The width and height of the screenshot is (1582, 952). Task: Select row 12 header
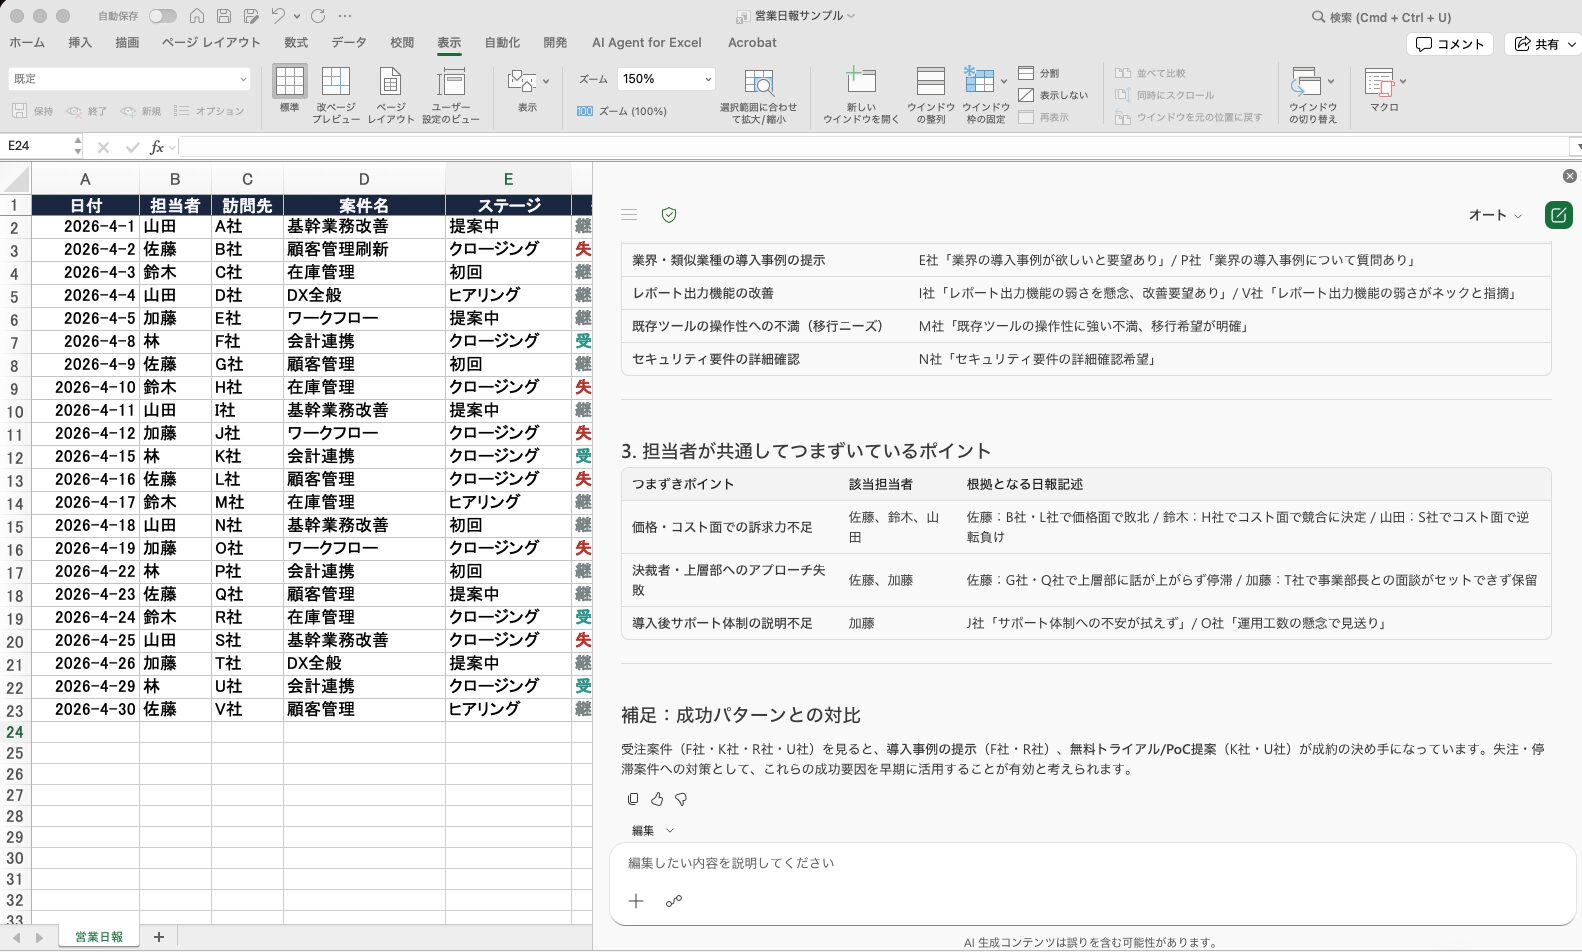pyautogui.click(x=15, y=458)
